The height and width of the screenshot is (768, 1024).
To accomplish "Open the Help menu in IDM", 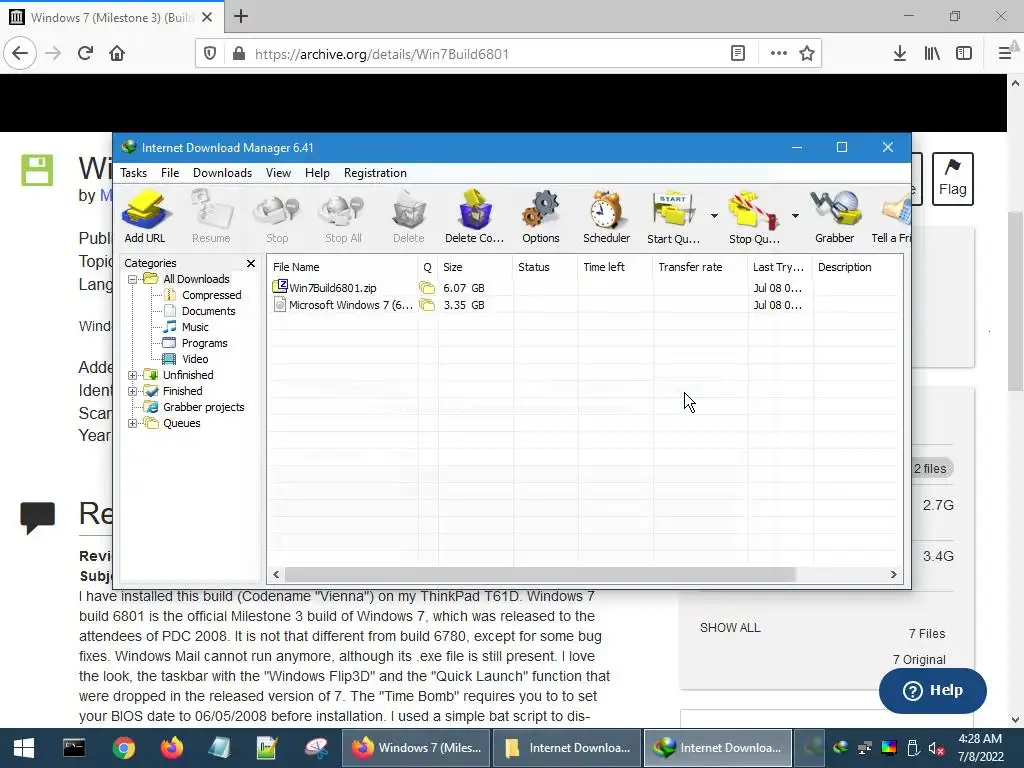I will (x=317, y=173).
